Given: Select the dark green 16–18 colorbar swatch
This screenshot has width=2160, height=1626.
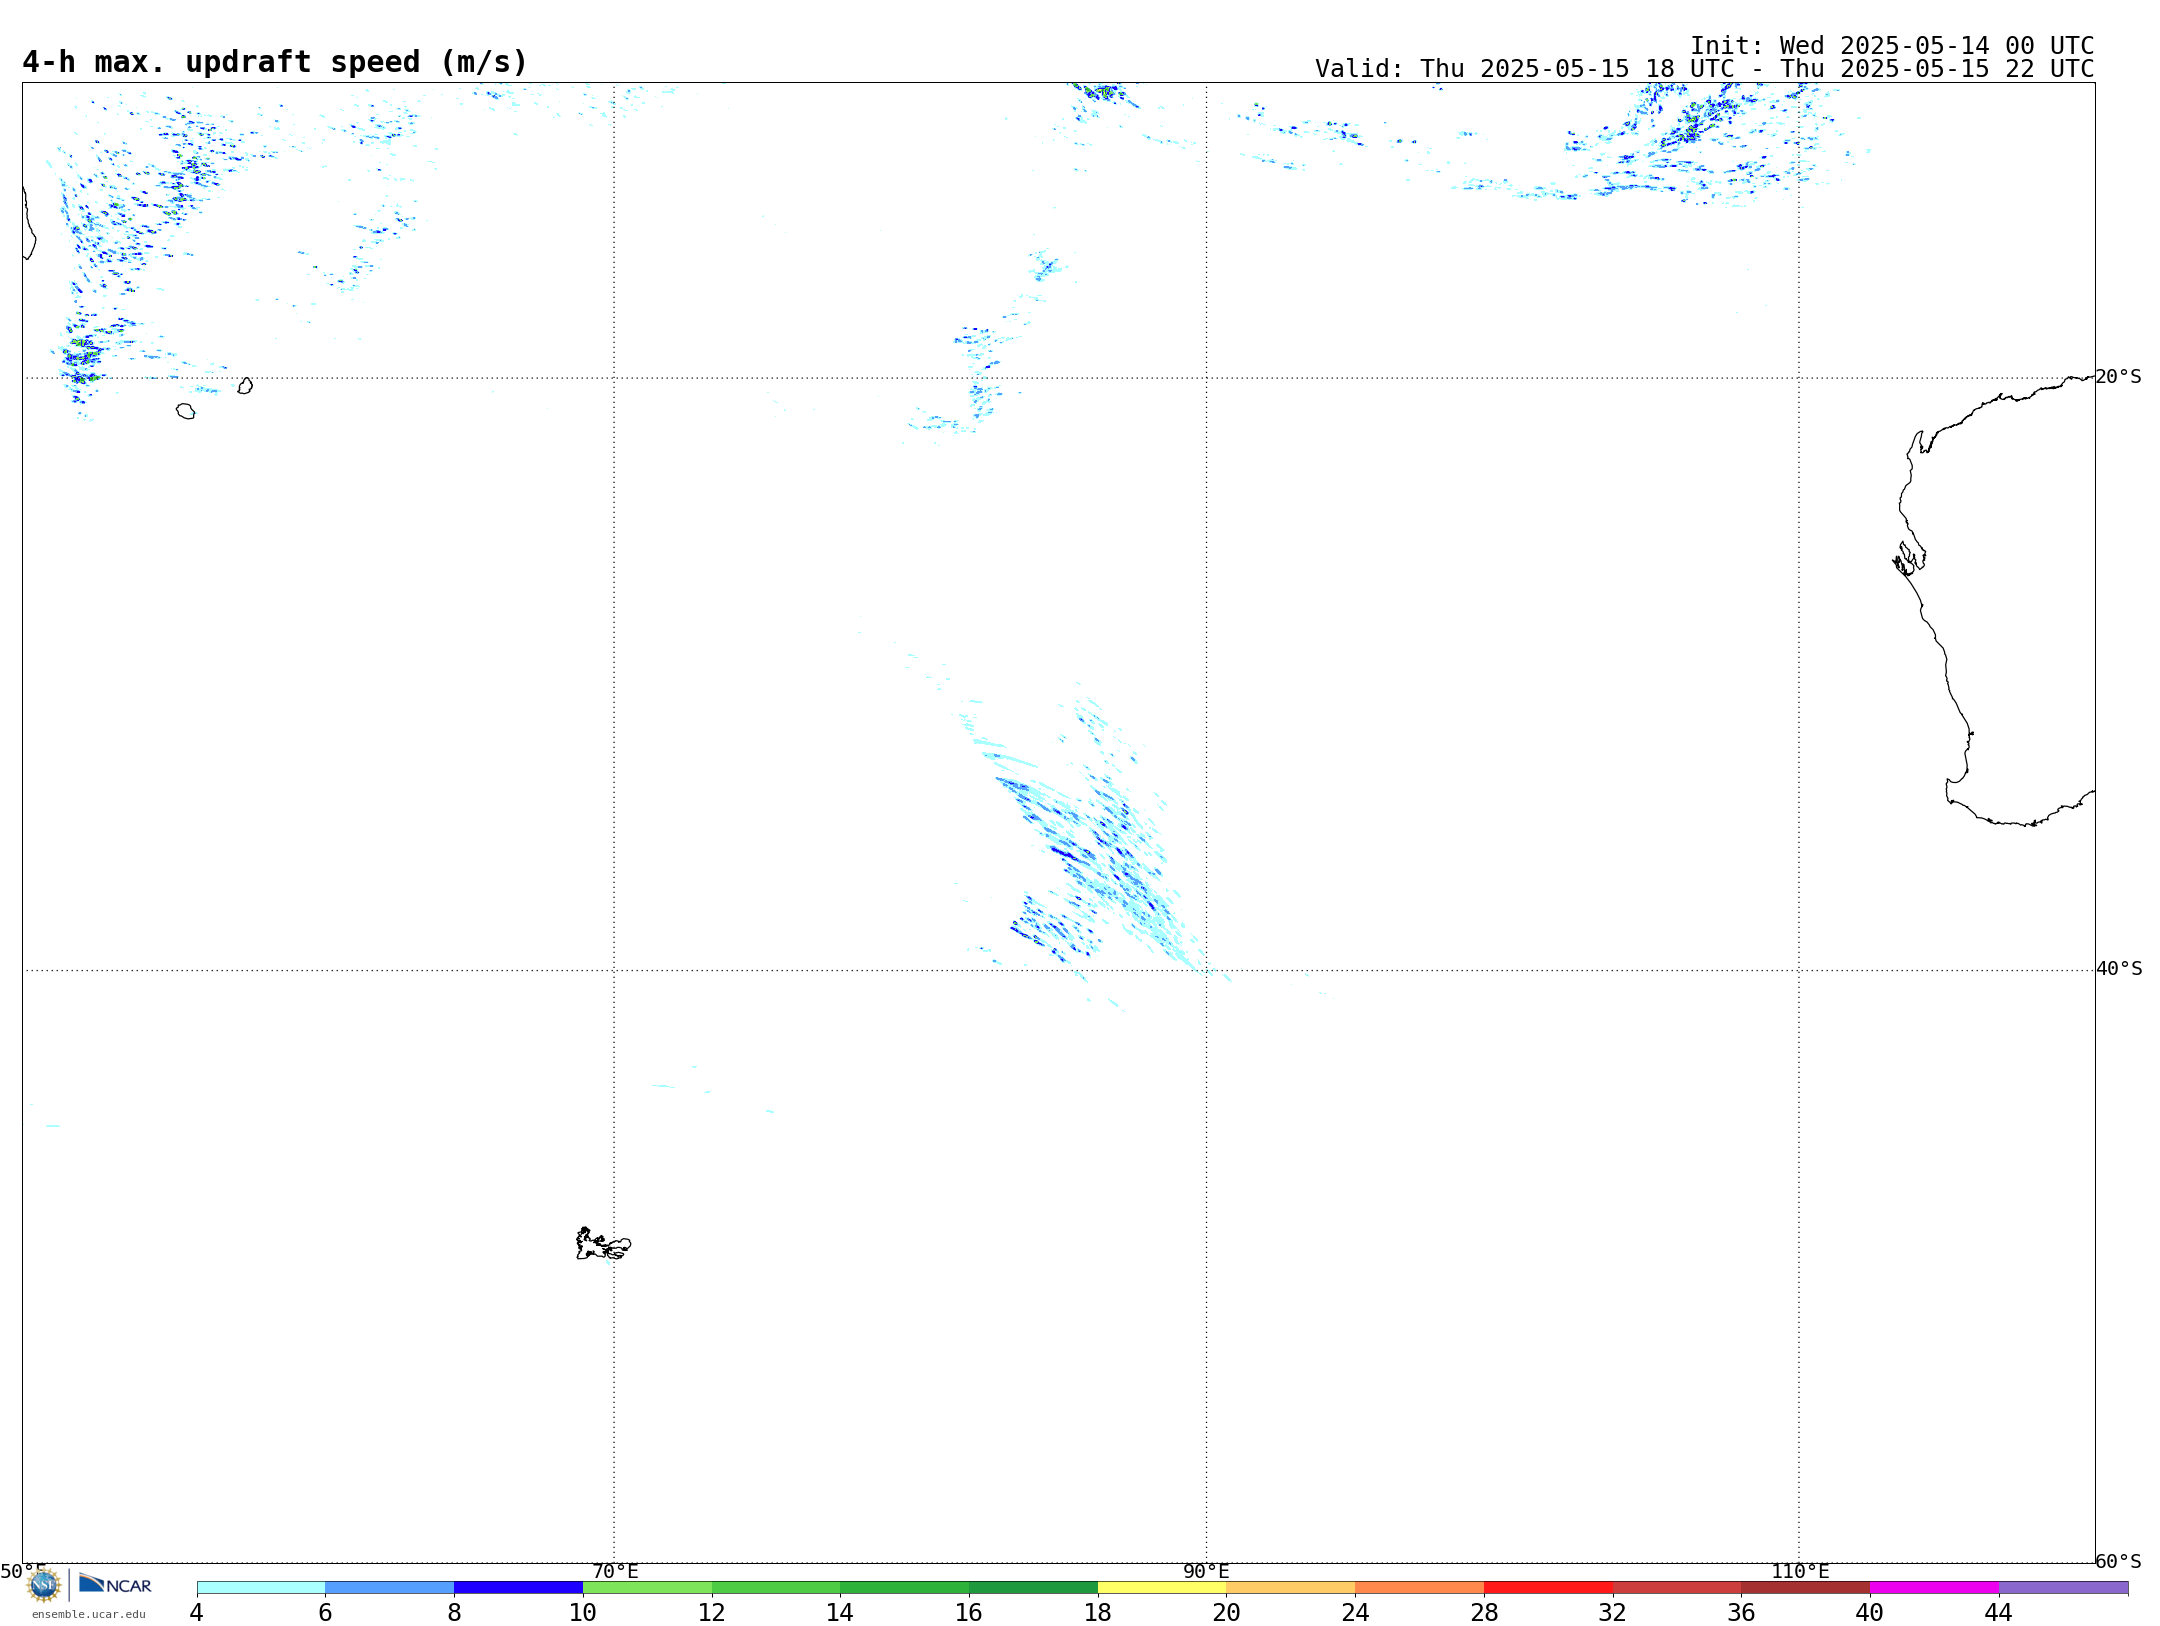Looking at the screenshot, I should click(1034, 1588).
